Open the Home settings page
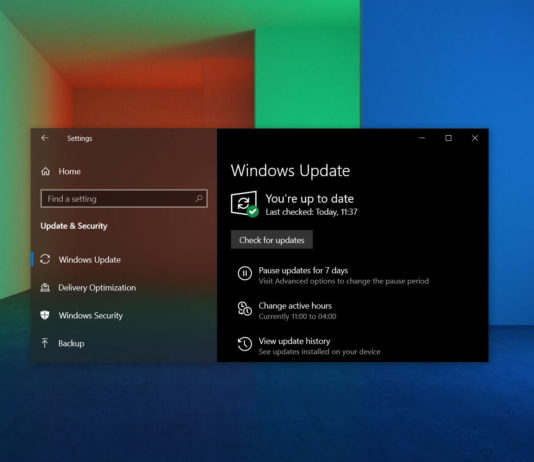 tap(69, 171)
